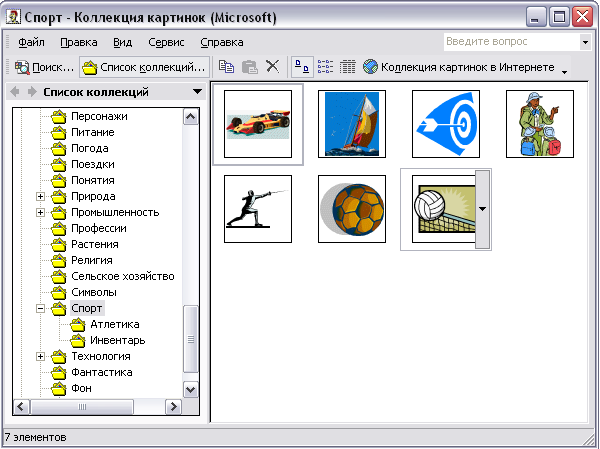The width and height of the screenshot is (600, 449).
Task: Click the Введите вопрос help field
Action: [x=512, y=42]
